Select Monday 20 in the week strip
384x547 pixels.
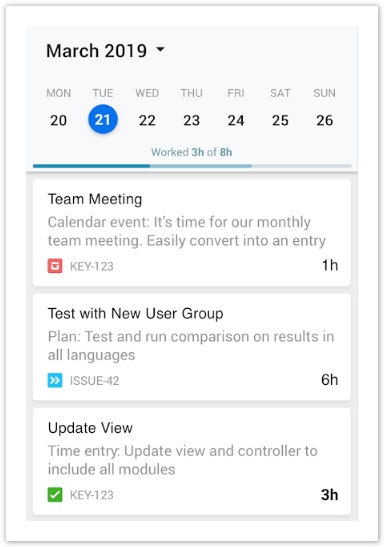(58, 120)
